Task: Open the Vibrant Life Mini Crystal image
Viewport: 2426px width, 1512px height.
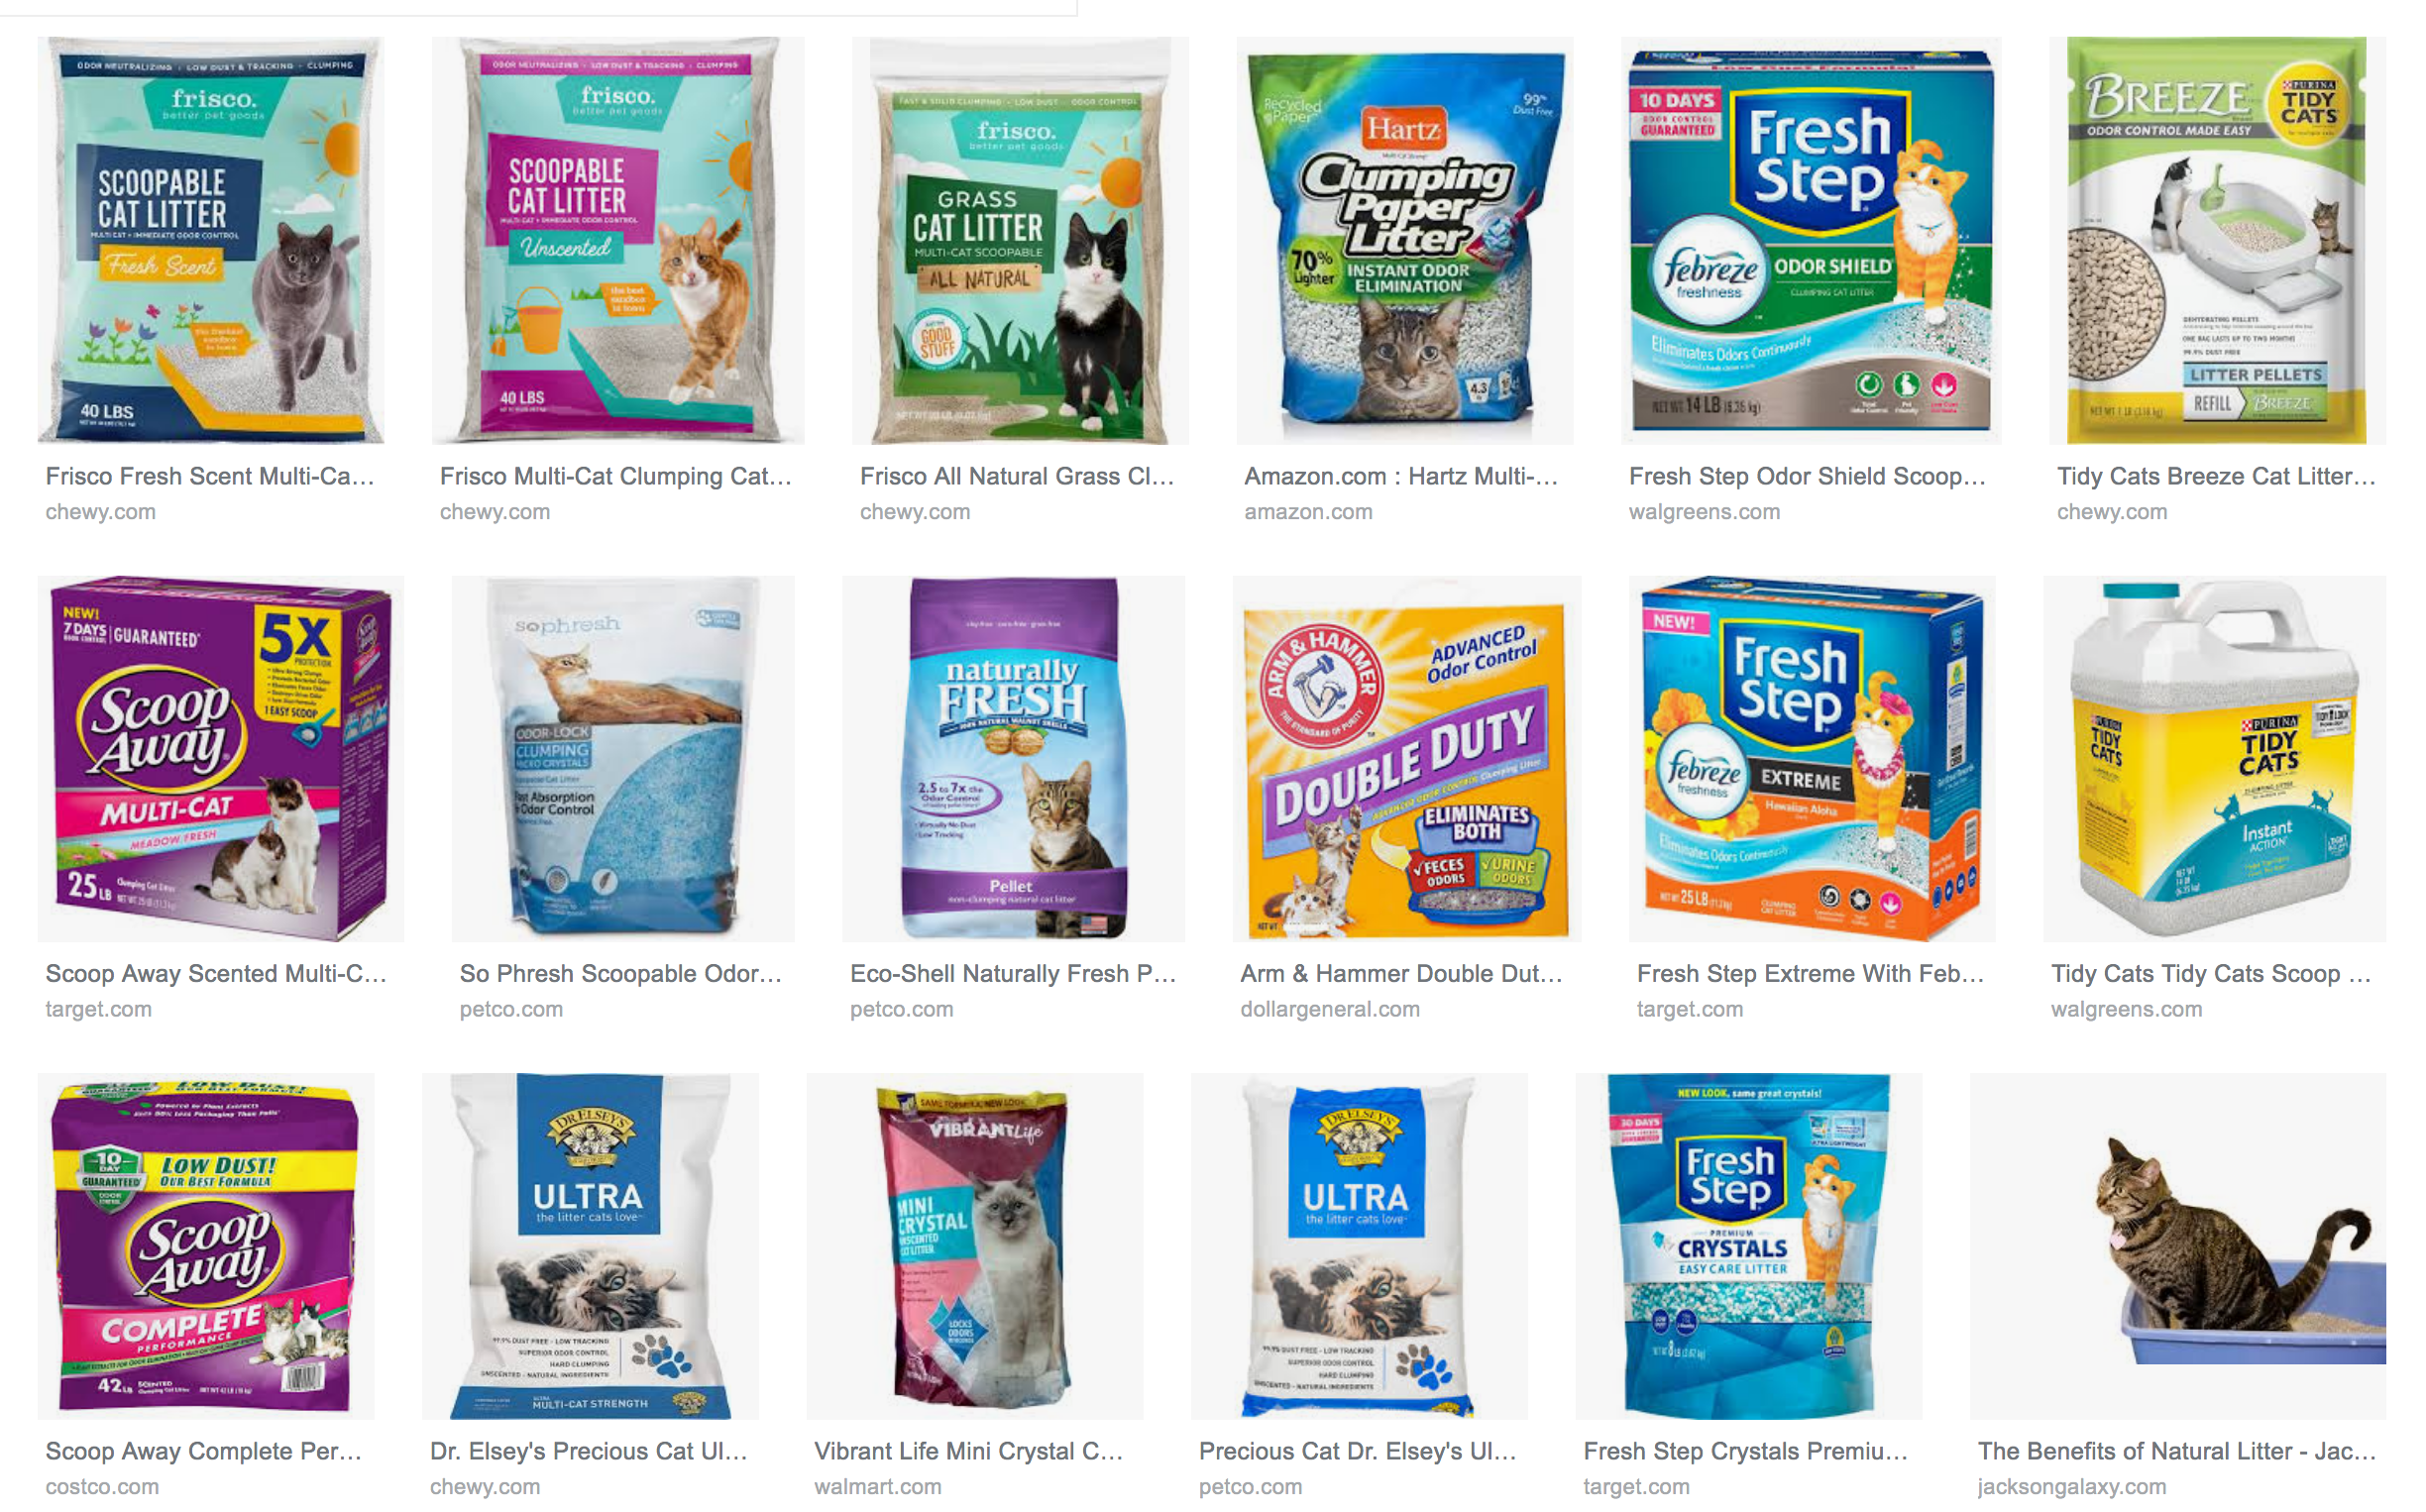Action: (975, 1246)
